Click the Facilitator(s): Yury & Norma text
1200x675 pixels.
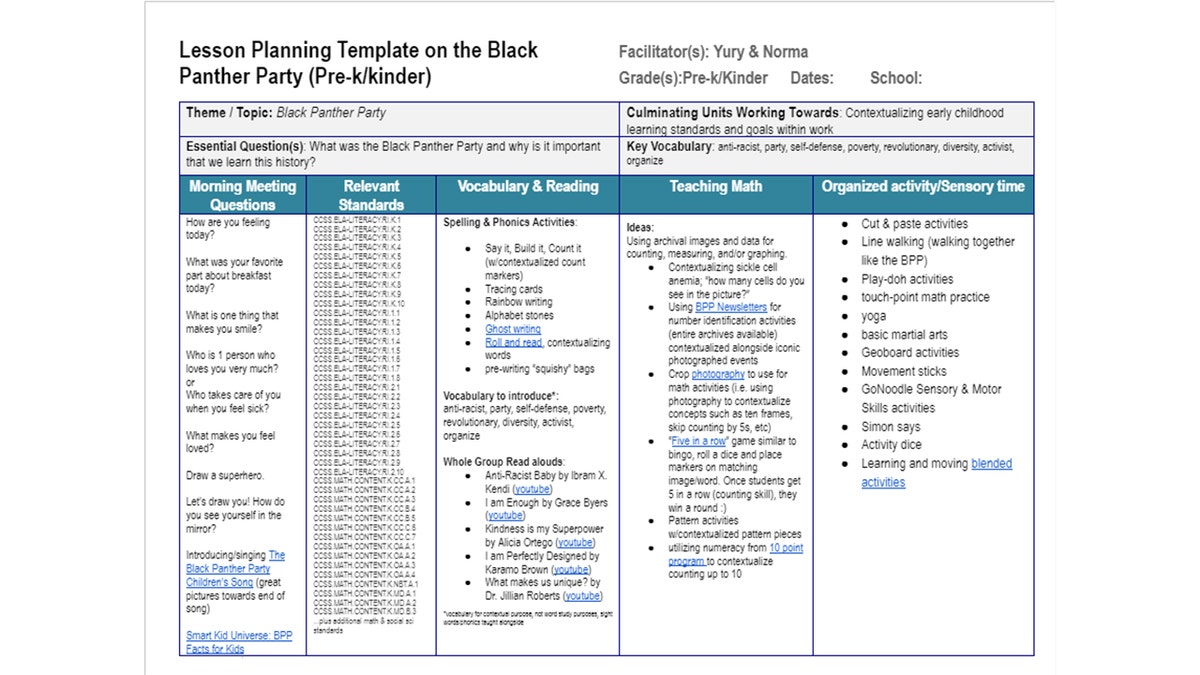713,52
